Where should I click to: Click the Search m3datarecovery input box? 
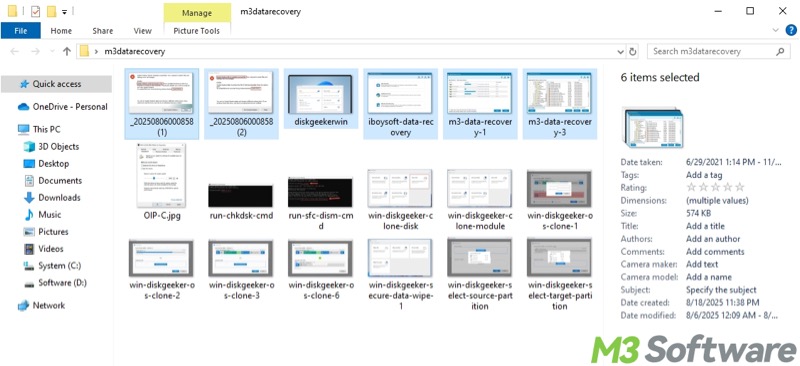pos(711,52)
